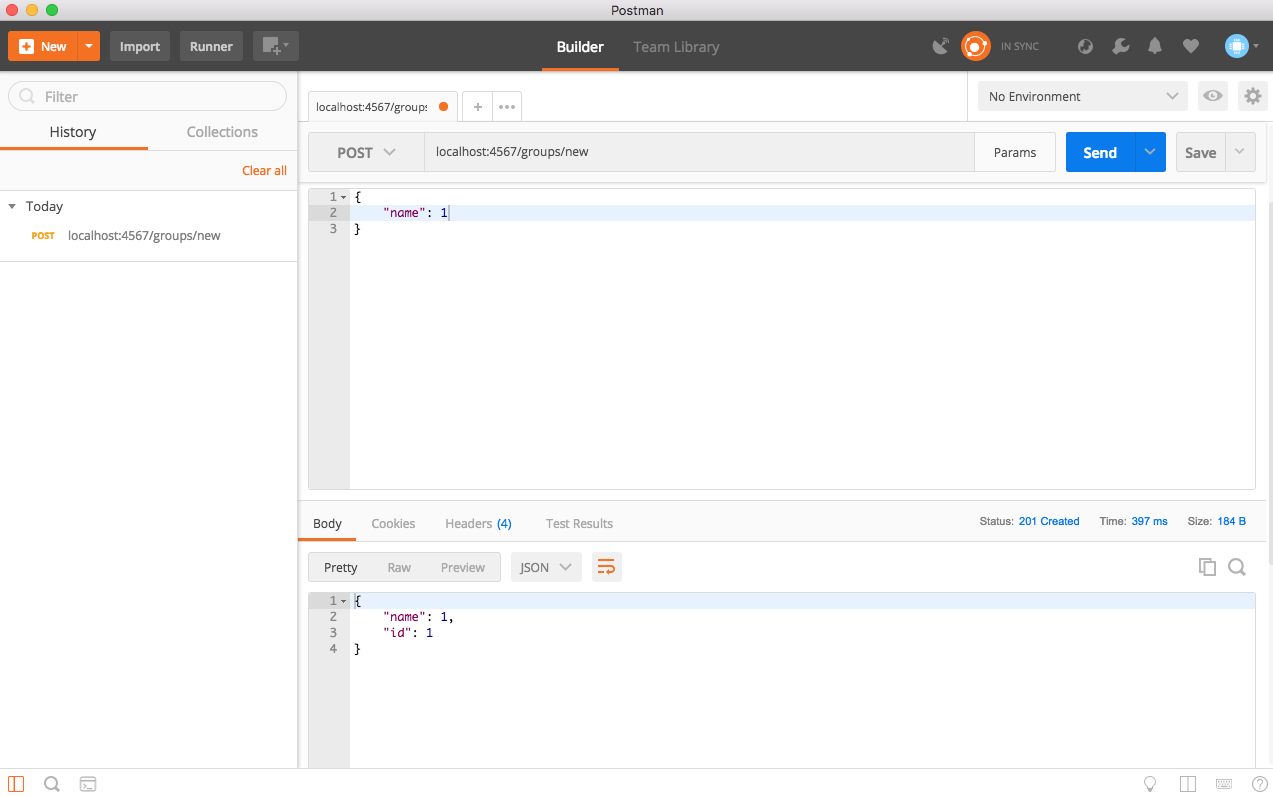The image size is (1273, 796).
Task: Click the lightbulb icon in status bar
Action: pos(1150,784)
